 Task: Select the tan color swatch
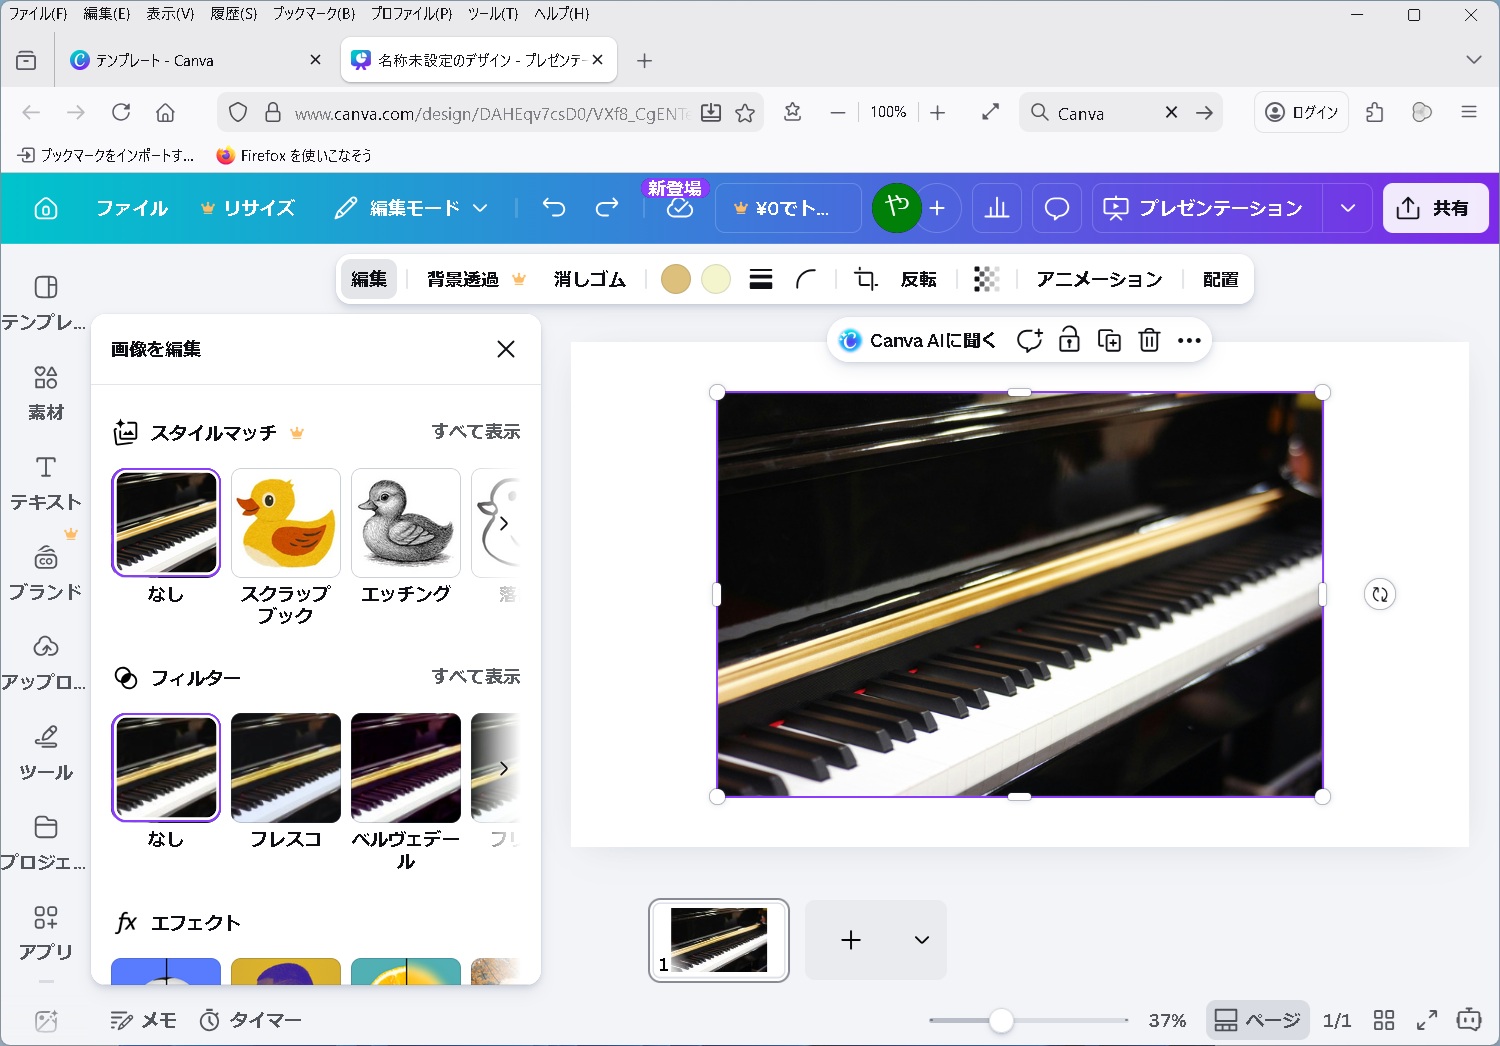point(676,280)
